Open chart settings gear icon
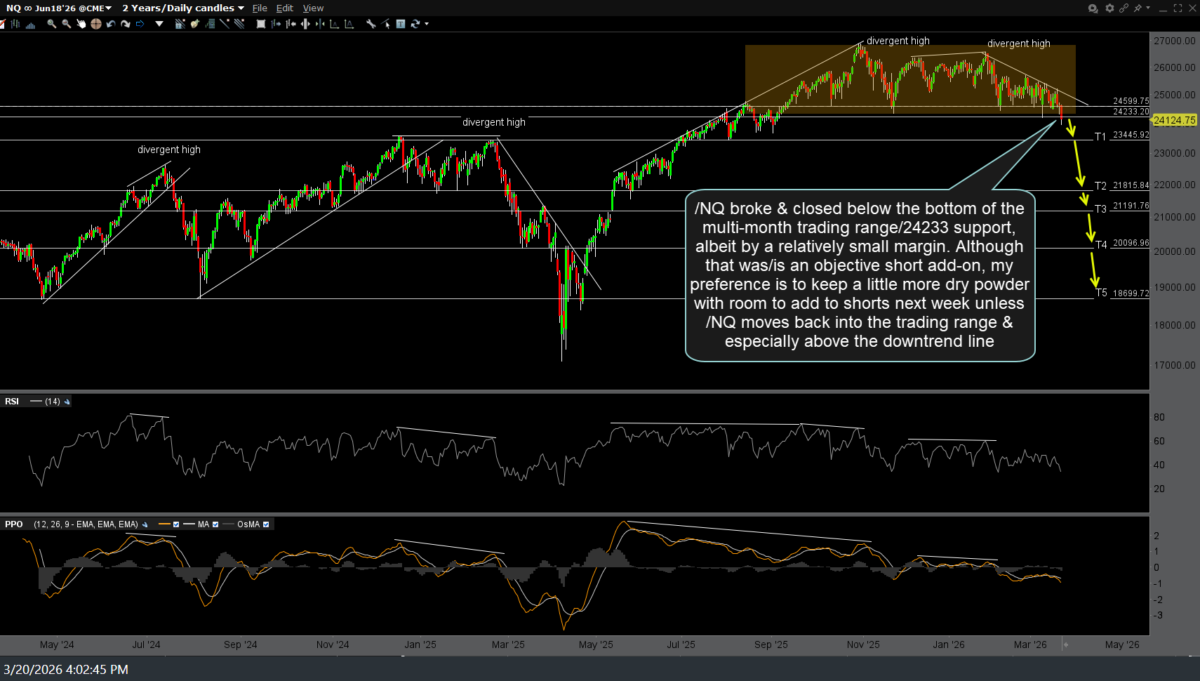Image resolution: width=1200 pixels, height=681 pixels. pos(1109,8)
